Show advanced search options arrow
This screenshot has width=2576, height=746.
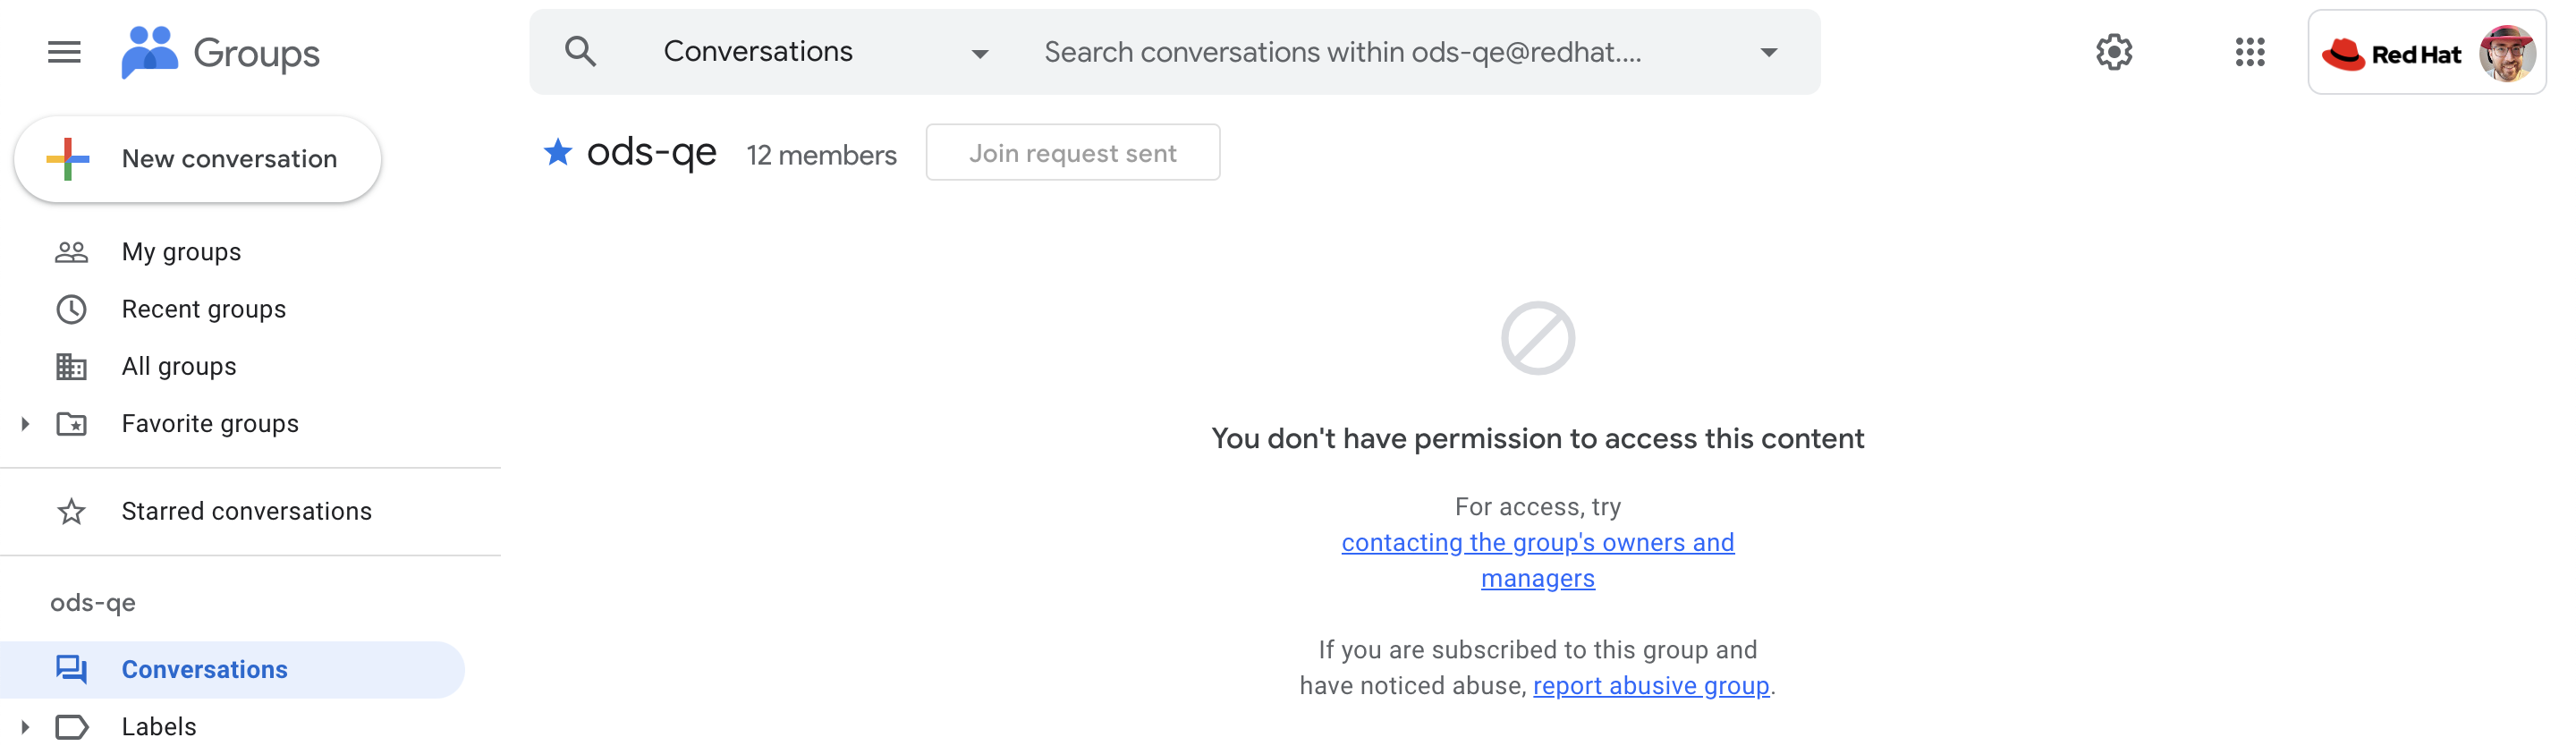click(x=1768, y=52)
